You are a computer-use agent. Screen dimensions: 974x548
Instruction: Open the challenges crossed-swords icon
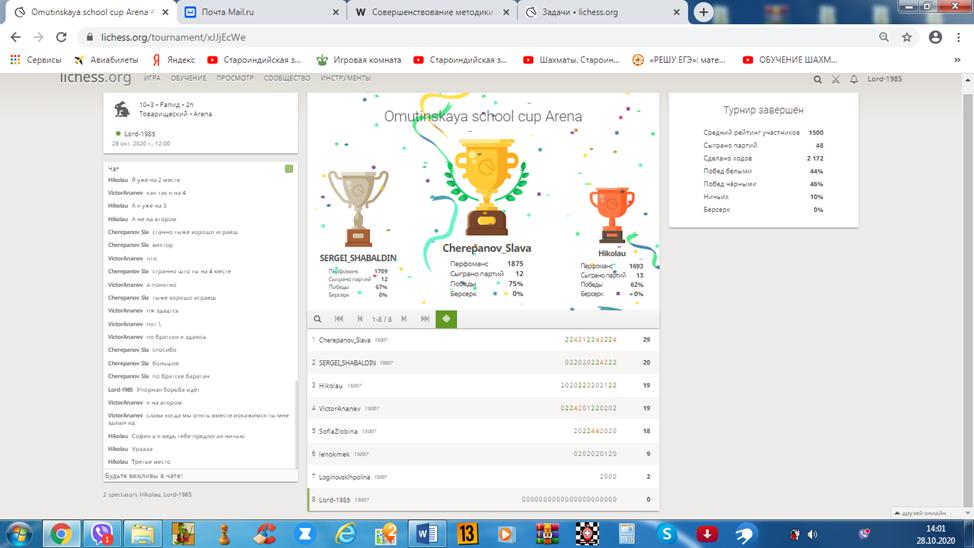[836, 78]
